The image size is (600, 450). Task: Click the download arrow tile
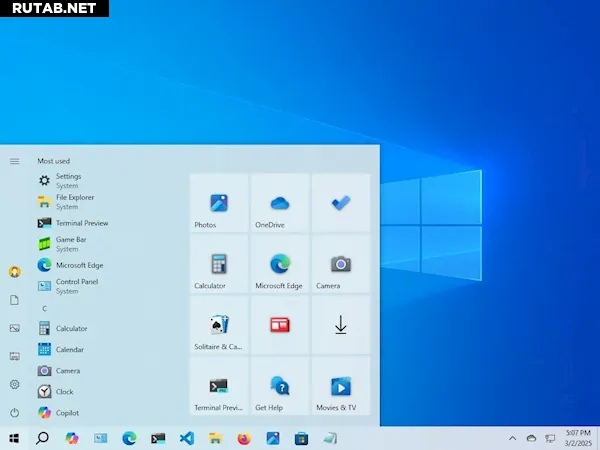pos(341,325)
